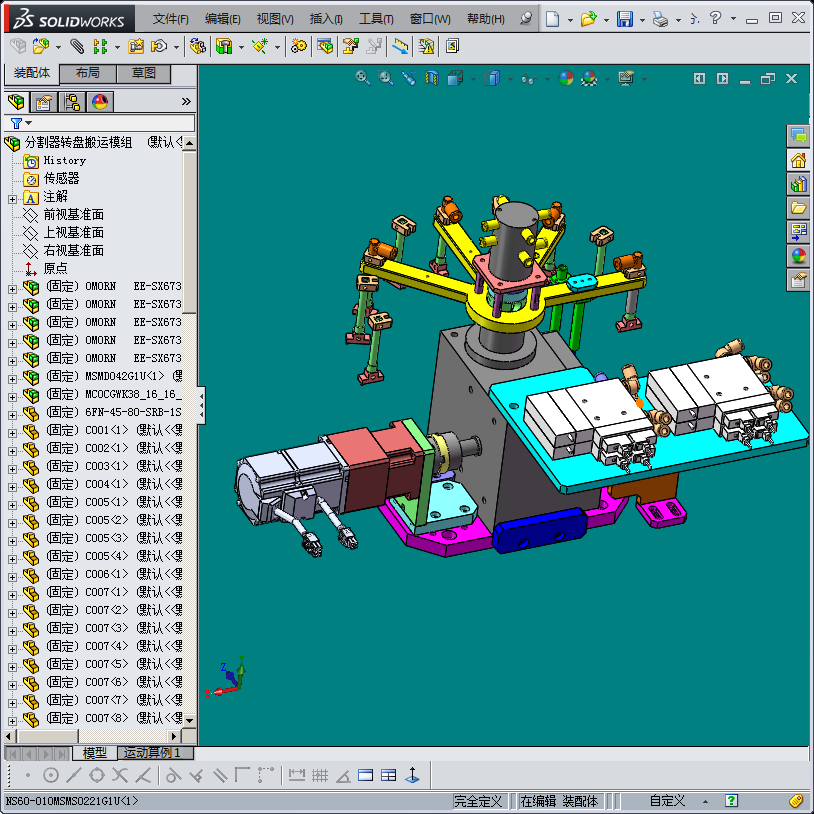The height and width of the screenshot is (814, 814).
Task: Open the Open-file dropdown arrow
Action: (606, 20)
